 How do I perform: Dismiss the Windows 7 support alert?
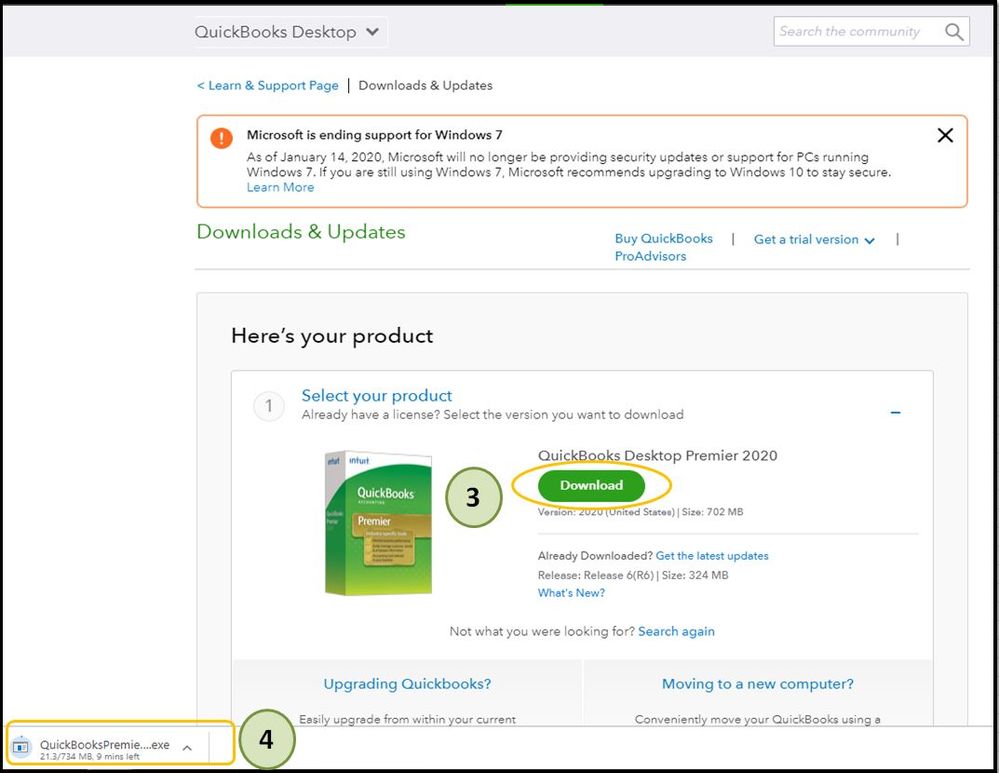[x=945, y=135]
